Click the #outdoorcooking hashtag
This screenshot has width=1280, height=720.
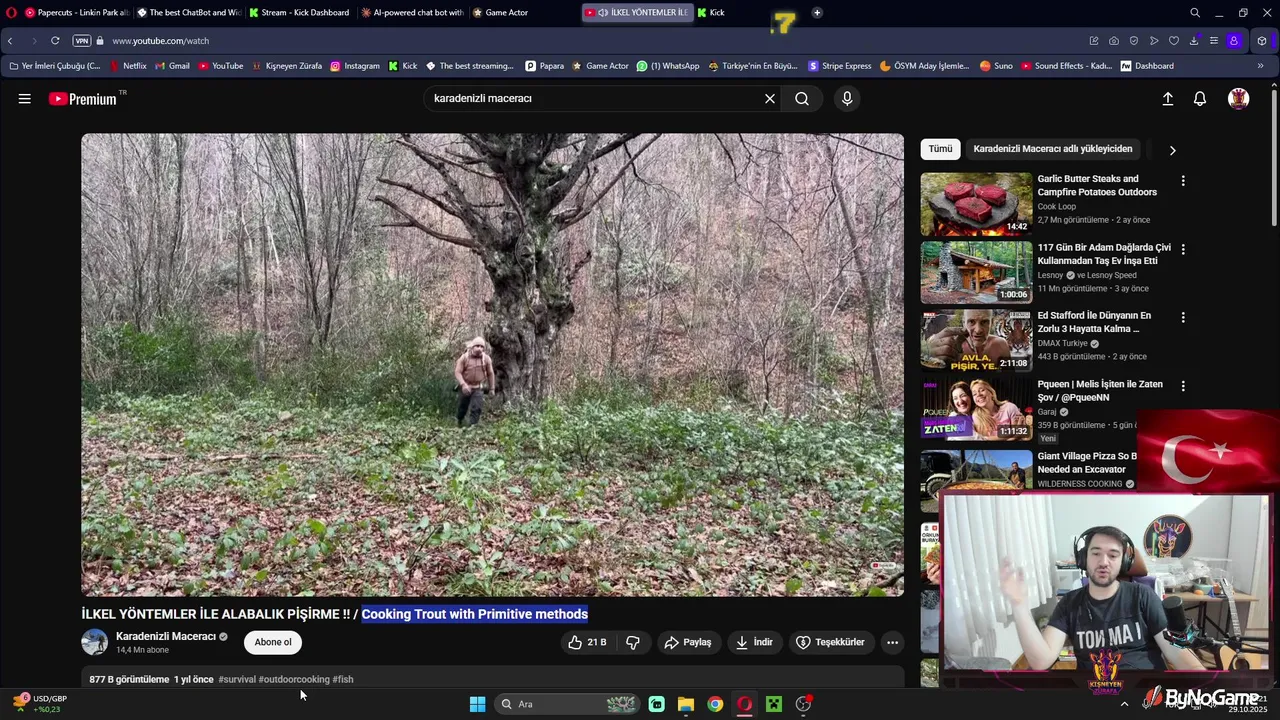pyautogui.click(x=294, y=679)
